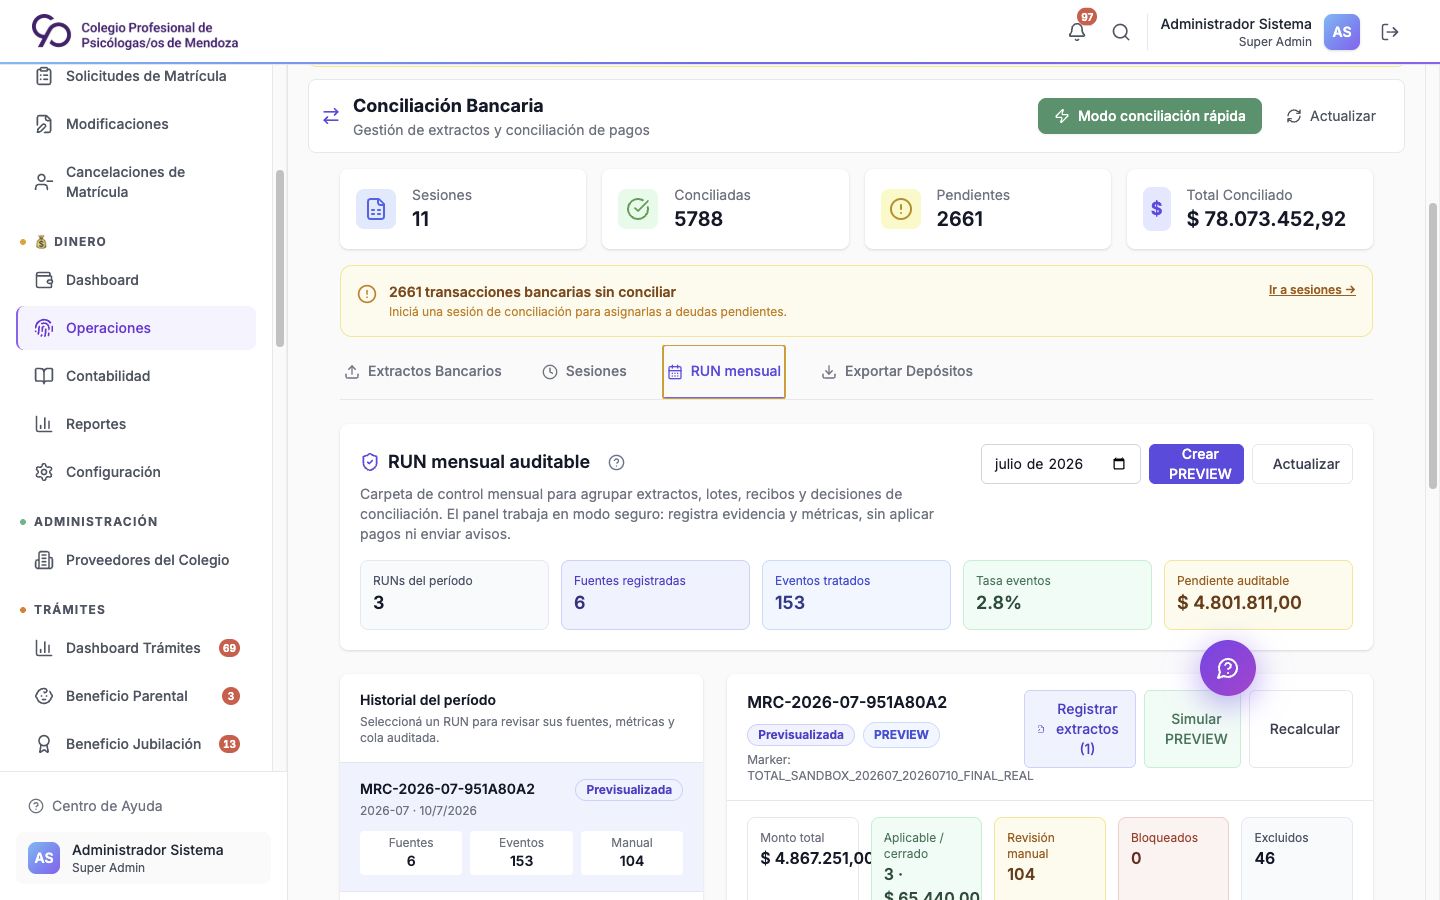Click the julio de 2026 month field

pos(1061,464)
